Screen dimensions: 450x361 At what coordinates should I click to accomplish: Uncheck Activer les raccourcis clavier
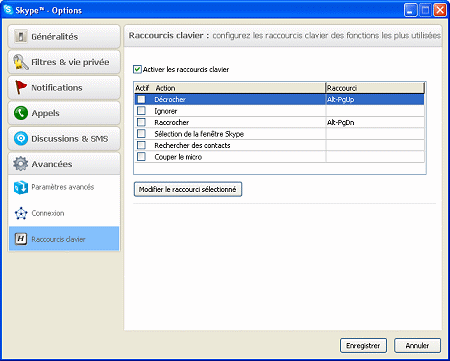(137, 69)
